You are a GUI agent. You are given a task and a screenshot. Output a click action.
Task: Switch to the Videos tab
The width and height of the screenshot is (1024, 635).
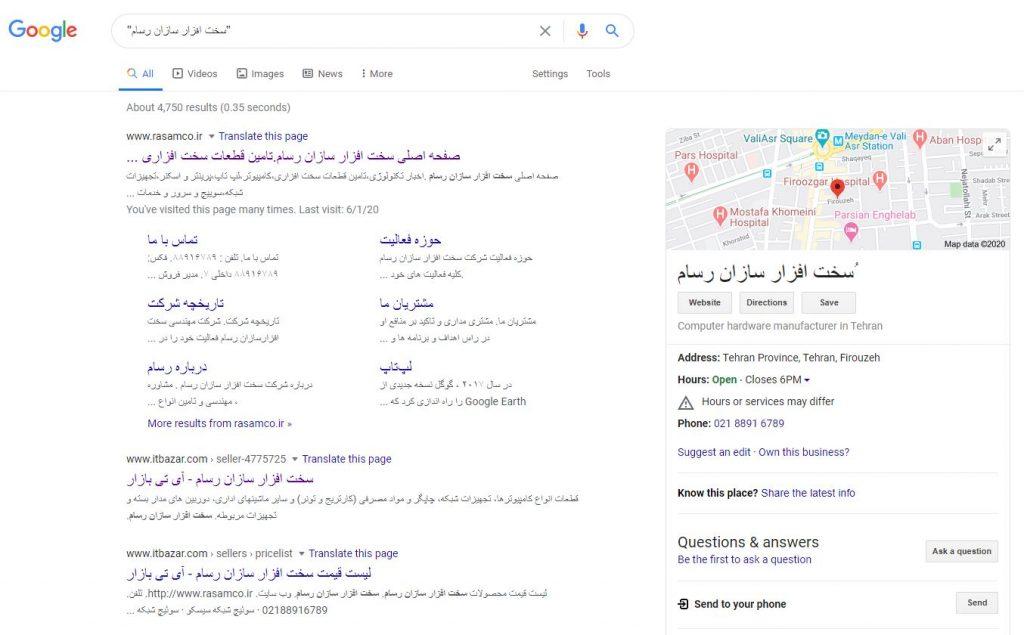(194, 74)
